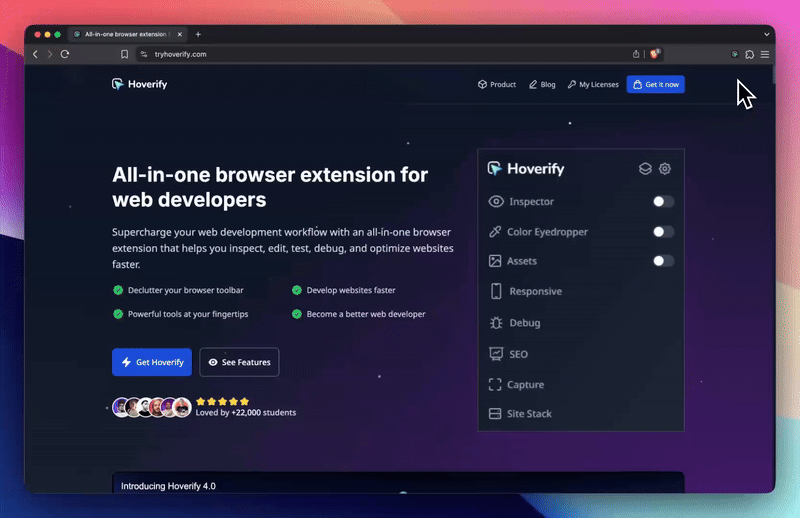Open Hoverify extension icon in browser toolbar
The width and height of the screenshot is (800, 518).
tap(735, 54)
